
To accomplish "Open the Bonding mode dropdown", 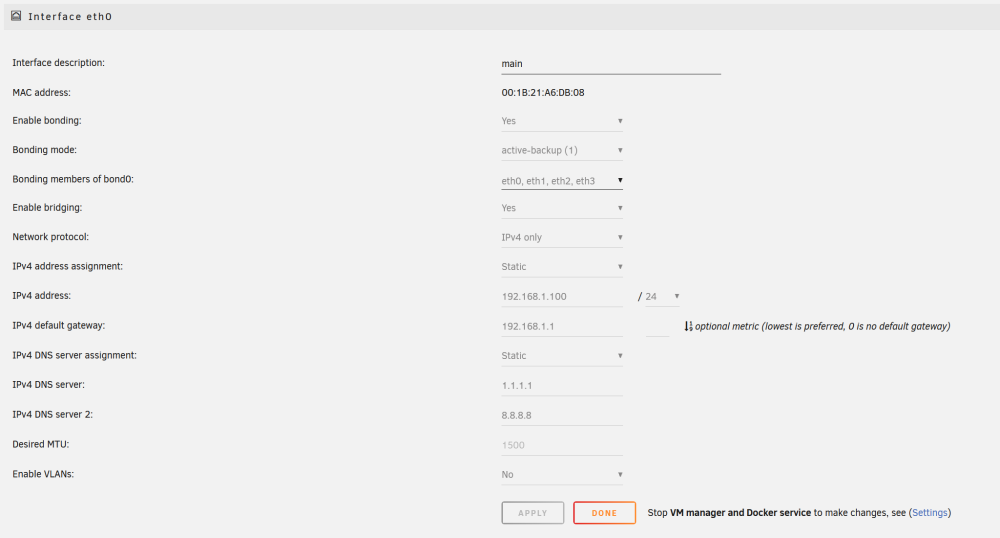I will pyautogui.click(x=562, y=150).
